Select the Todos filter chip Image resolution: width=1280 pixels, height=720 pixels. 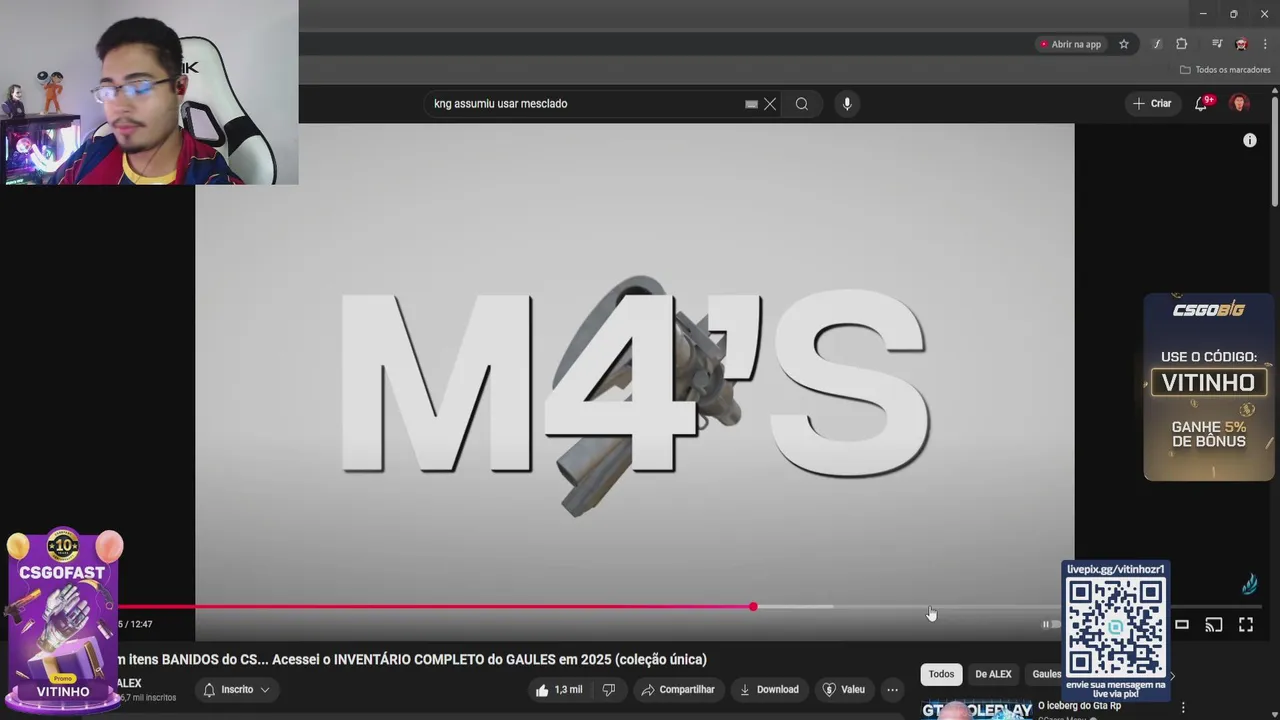point(941,674)
